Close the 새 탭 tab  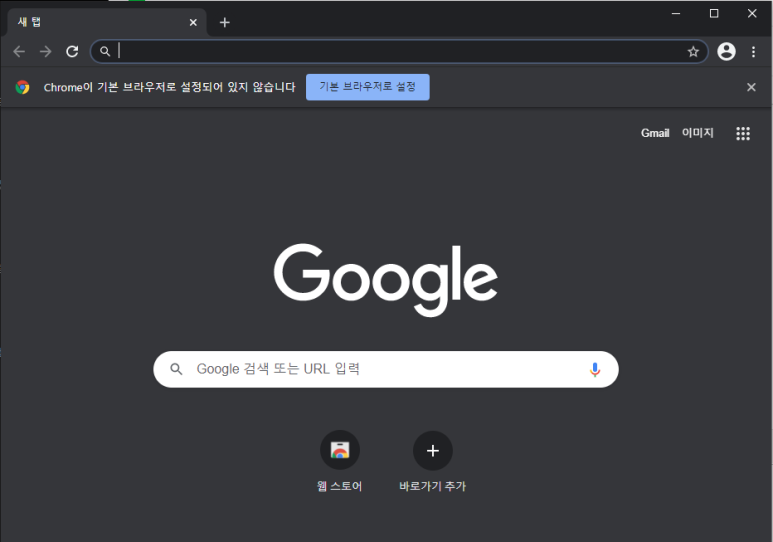click(x=193, y=22)
